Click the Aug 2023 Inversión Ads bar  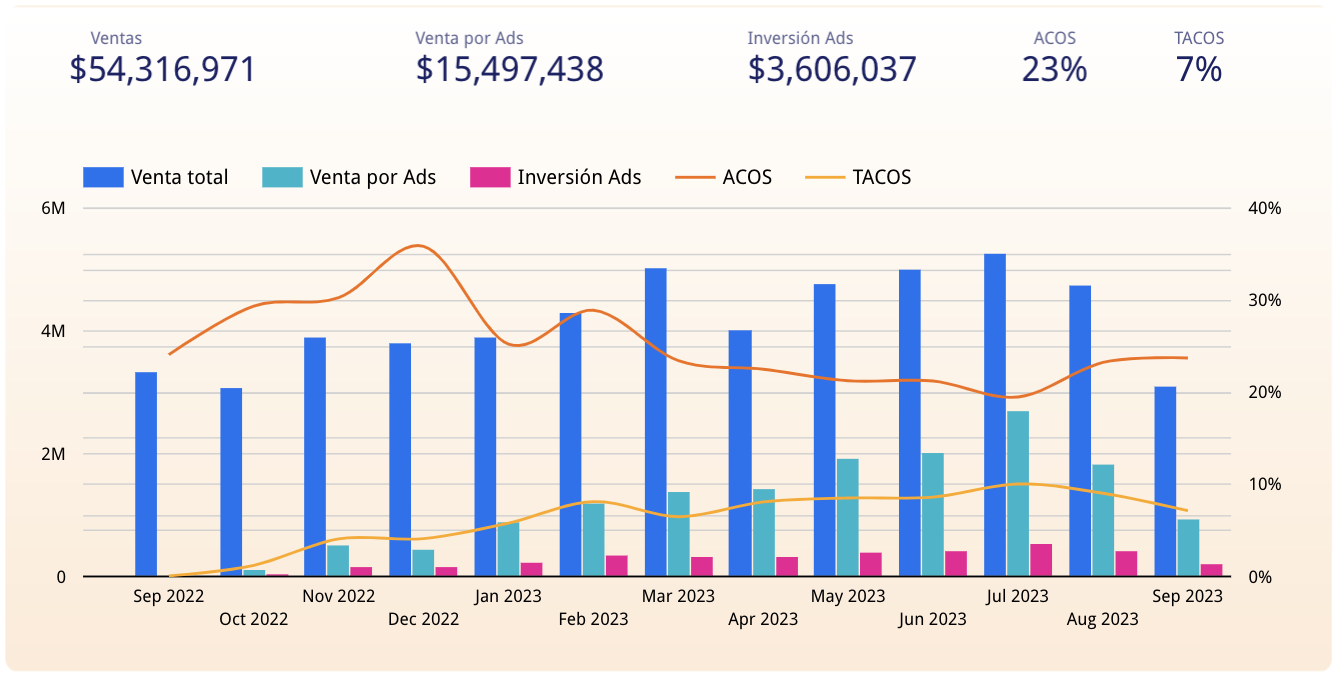pos(1126,564)
